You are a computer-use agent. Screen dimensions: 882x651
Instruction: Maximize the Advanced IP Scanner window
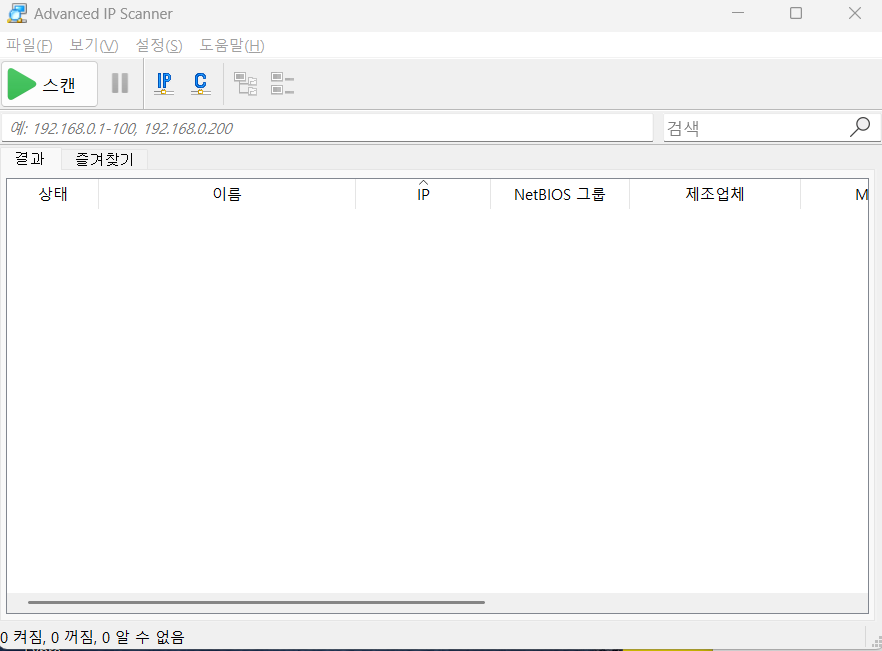(796, 13)
